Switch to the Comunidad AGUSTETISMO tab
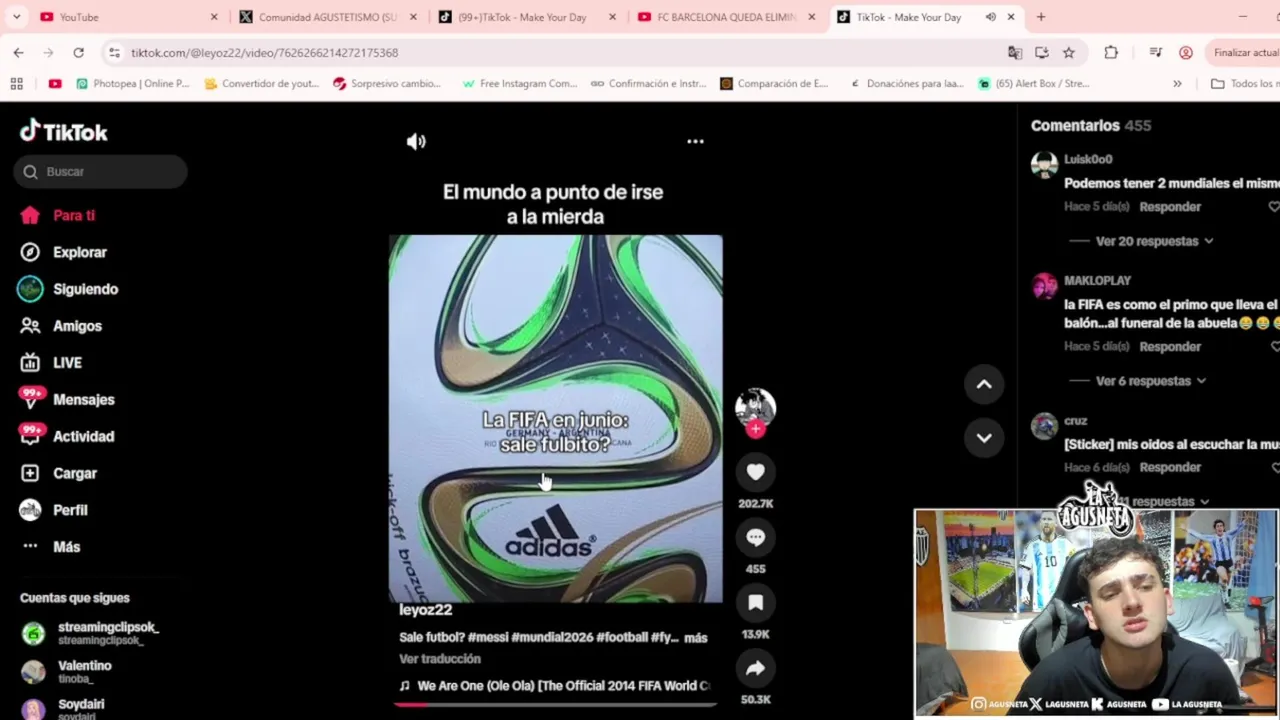Screen dimensions: 1280x720 pyautogui.click(x=327, y=17)
